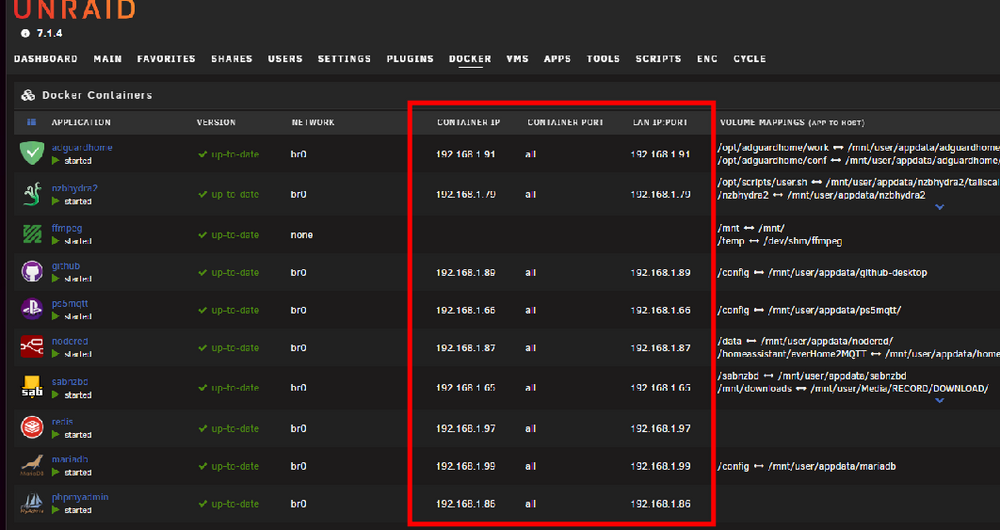
Task: Click the phpmyadmin sailboat icon
Action: pyautogui.click(x=32, y=503)
